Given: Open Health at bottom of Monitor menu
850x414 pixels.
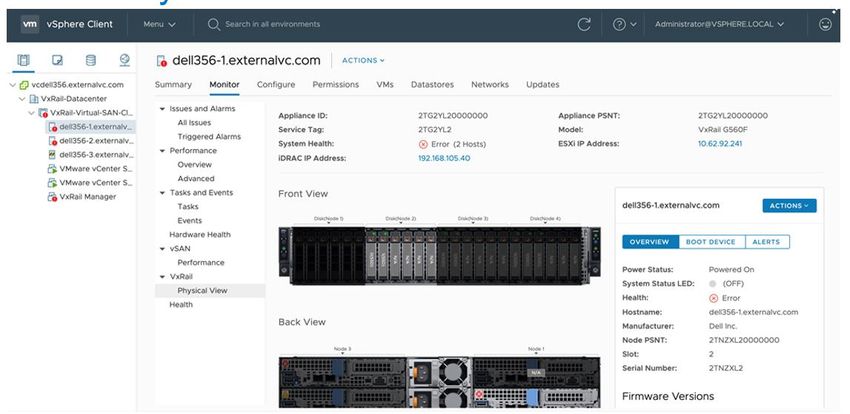Looking at the screenshot, I should 181,305.
